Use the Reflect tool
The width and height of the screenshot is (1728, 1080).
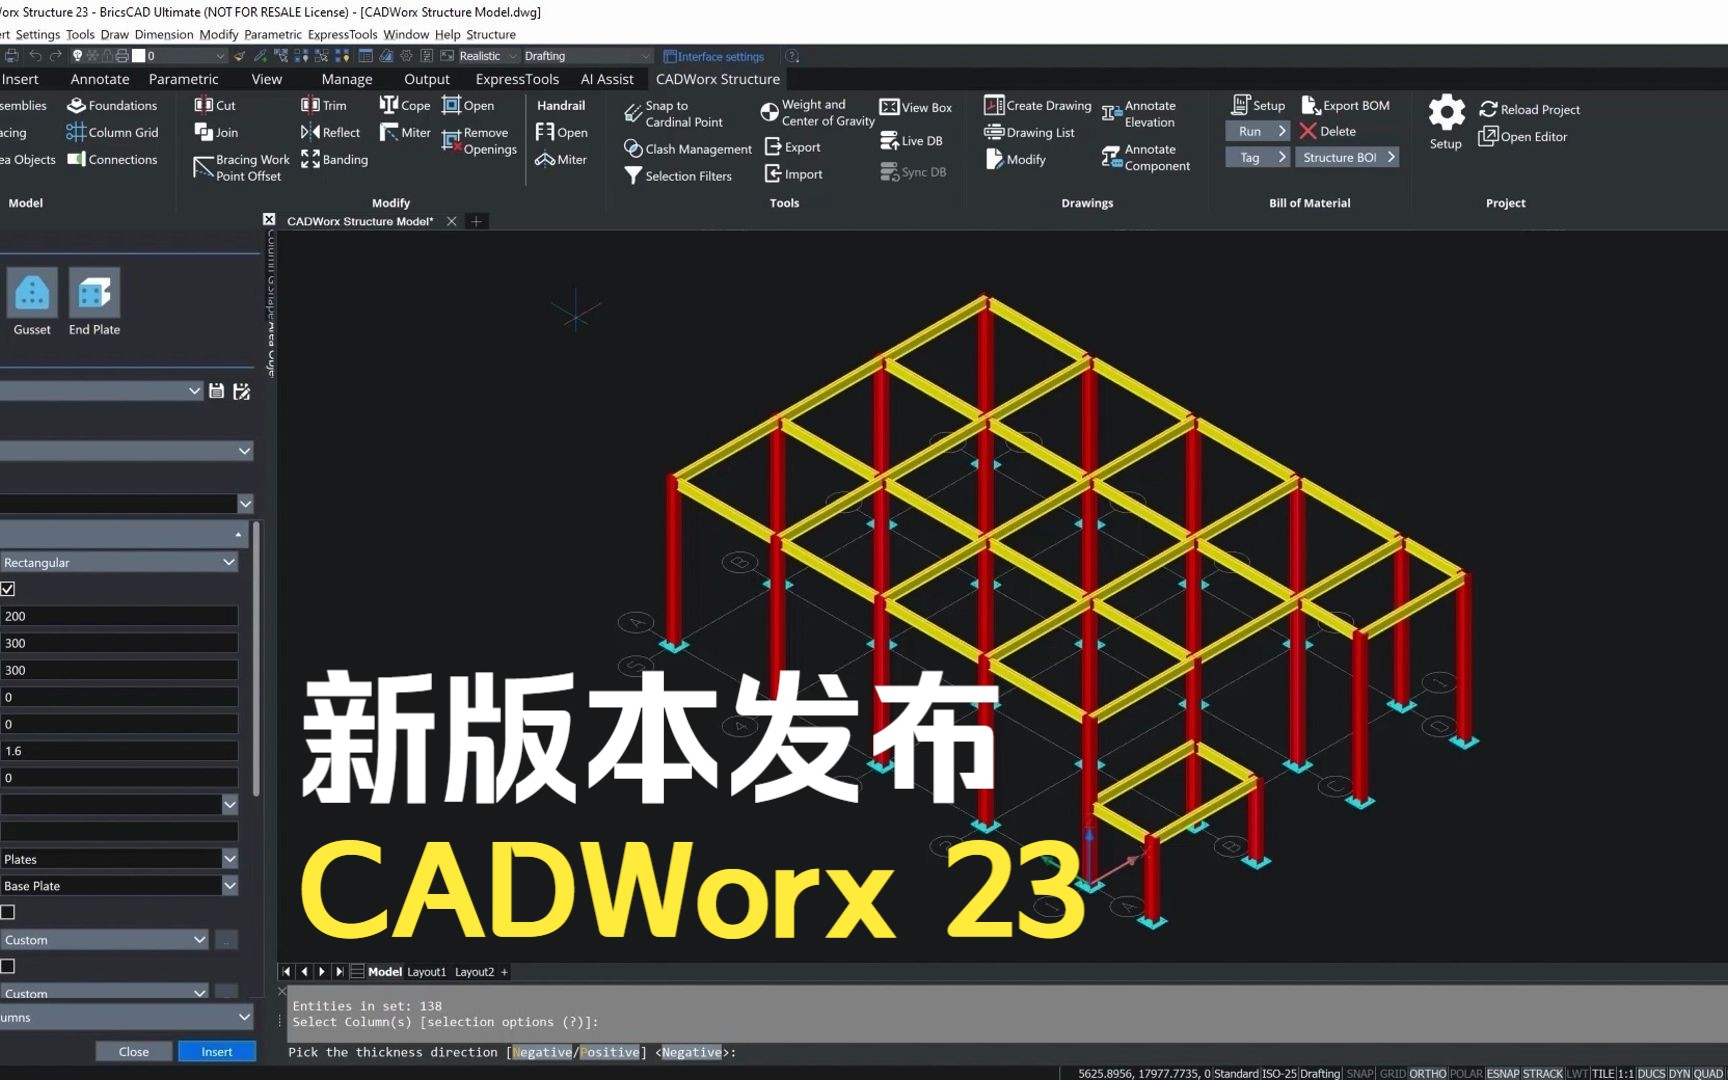coord(331,132)
